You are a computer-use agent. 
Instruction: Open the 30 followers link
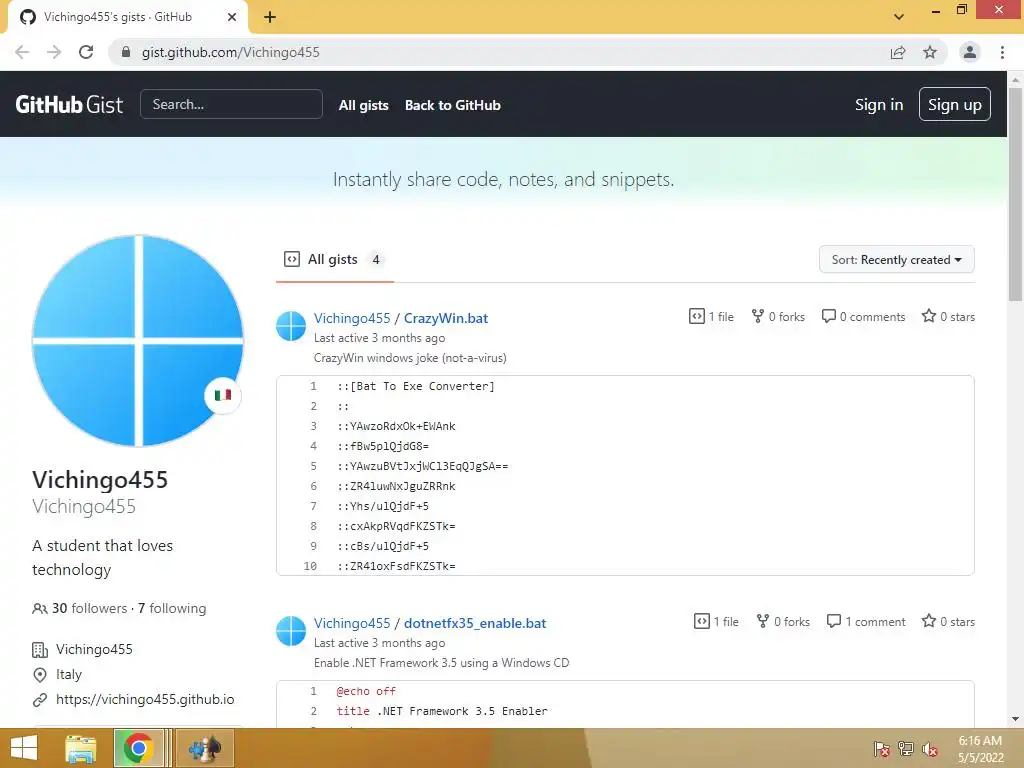[80, 608]
